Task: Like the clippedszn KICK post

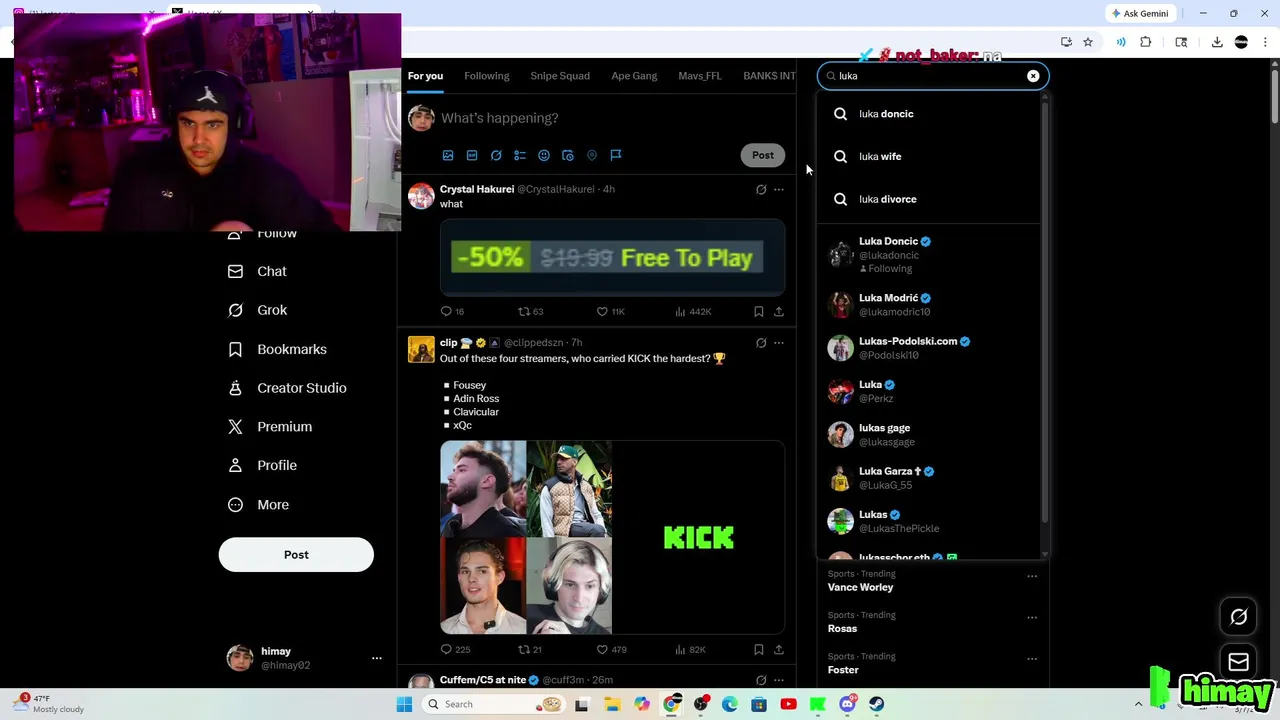Action: (x=611, y=650)
